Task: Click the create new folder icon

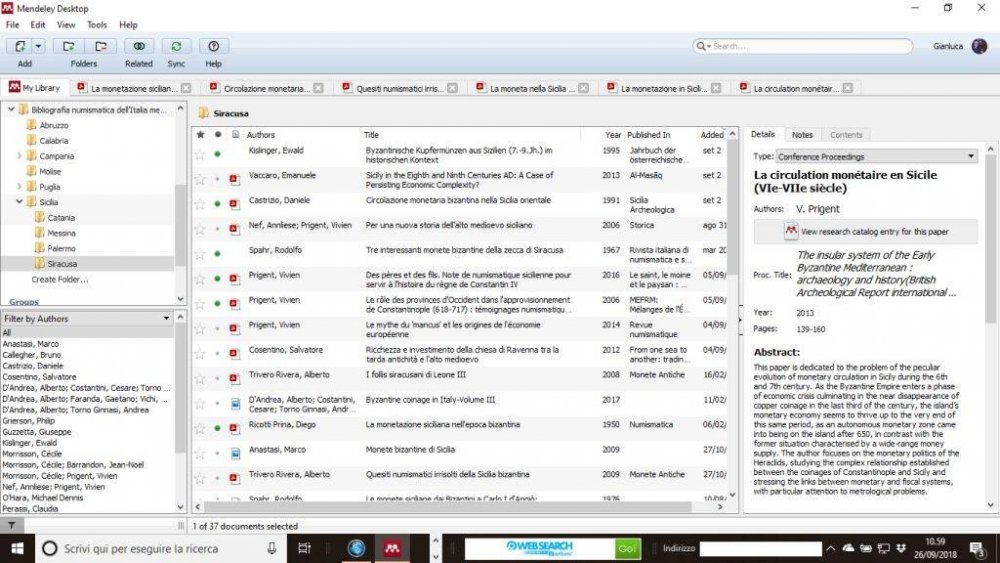Action: click(x=68, y=47)
